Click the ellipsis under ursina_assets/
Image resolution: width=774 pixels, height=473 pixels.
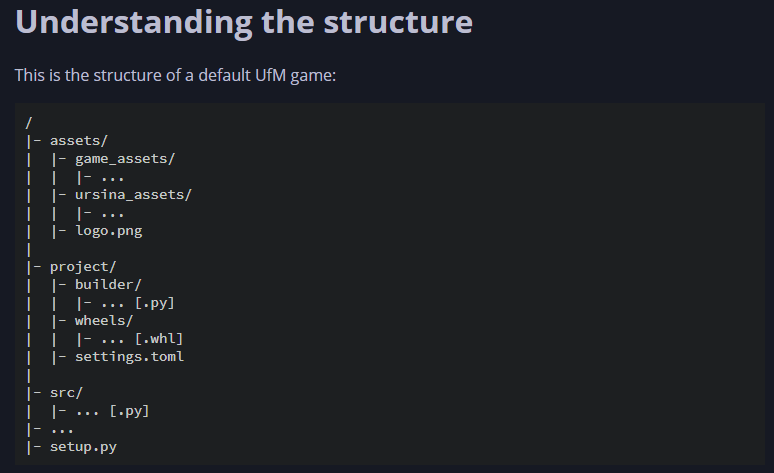coord(112,212)
